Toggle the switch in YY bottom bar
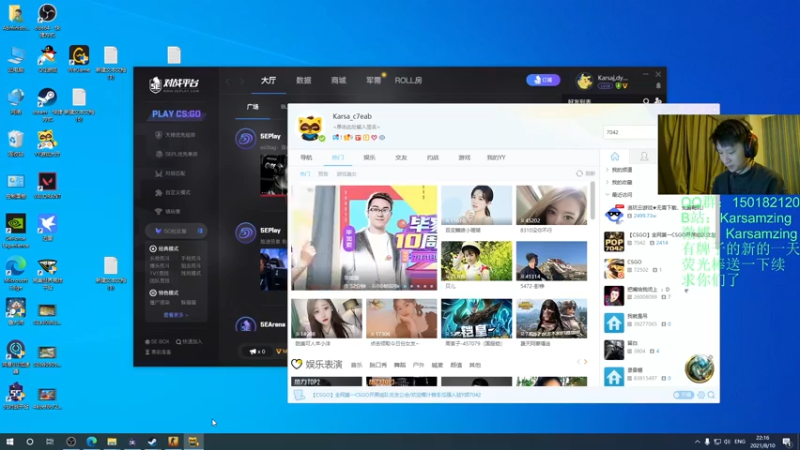 [x=683, y=395]
